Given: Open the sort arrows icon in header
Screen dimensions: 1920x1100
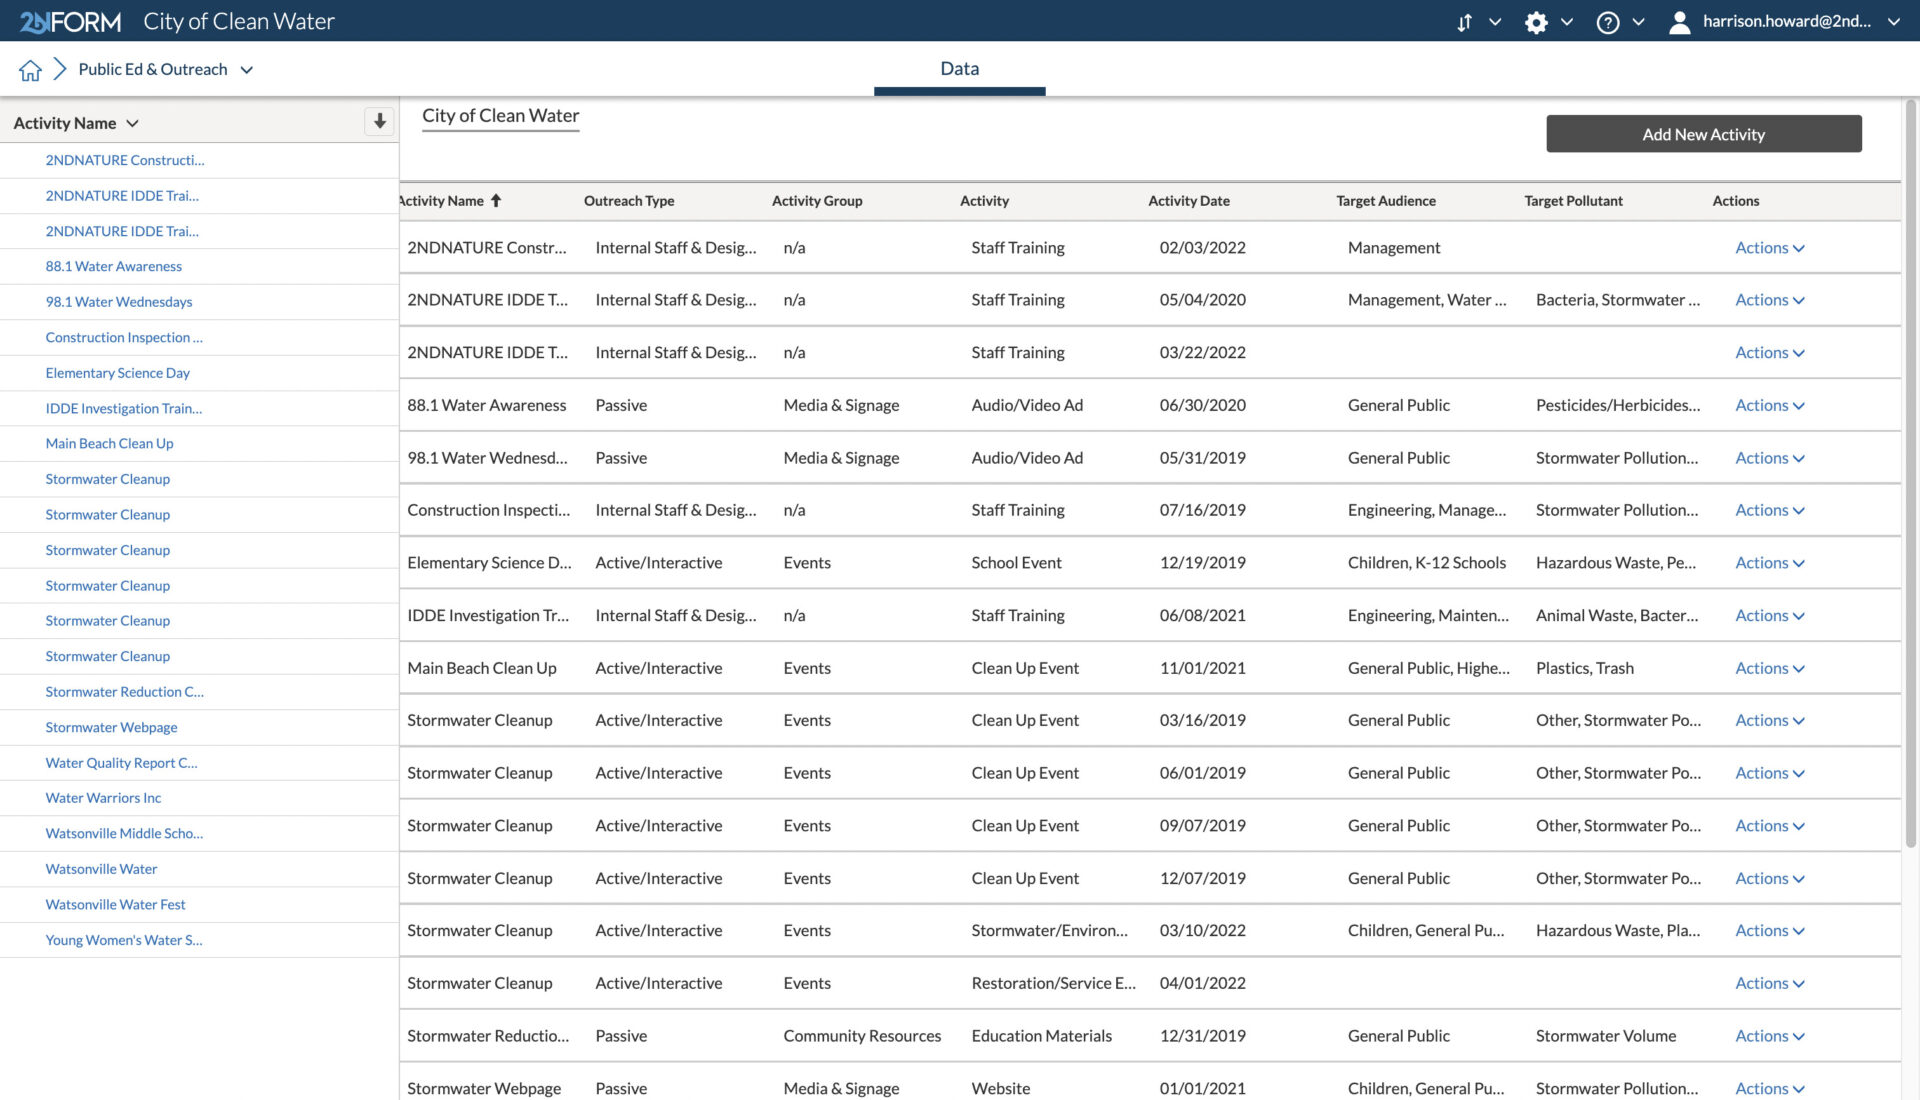Looking at the screenshot, I should (x=1464, y=22).
